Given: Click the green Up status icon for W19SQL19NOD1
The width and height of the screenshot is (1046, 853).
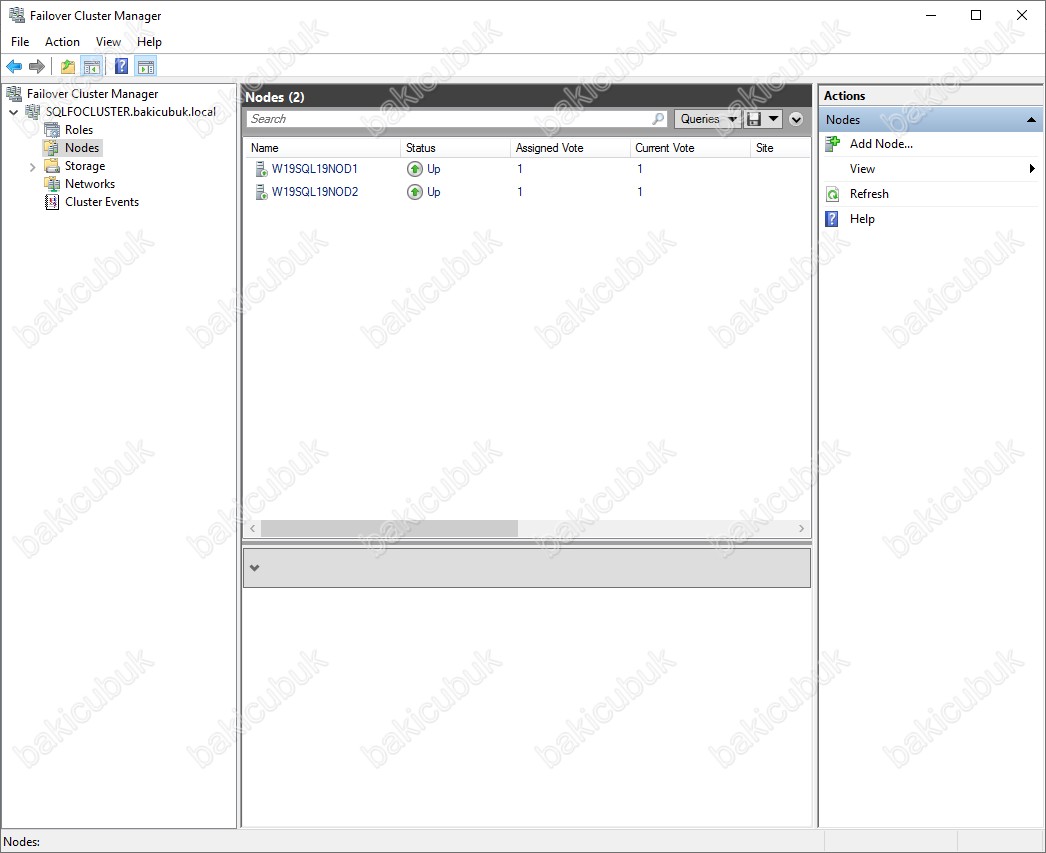Looking at the screenshot, I should pos(415,169).
